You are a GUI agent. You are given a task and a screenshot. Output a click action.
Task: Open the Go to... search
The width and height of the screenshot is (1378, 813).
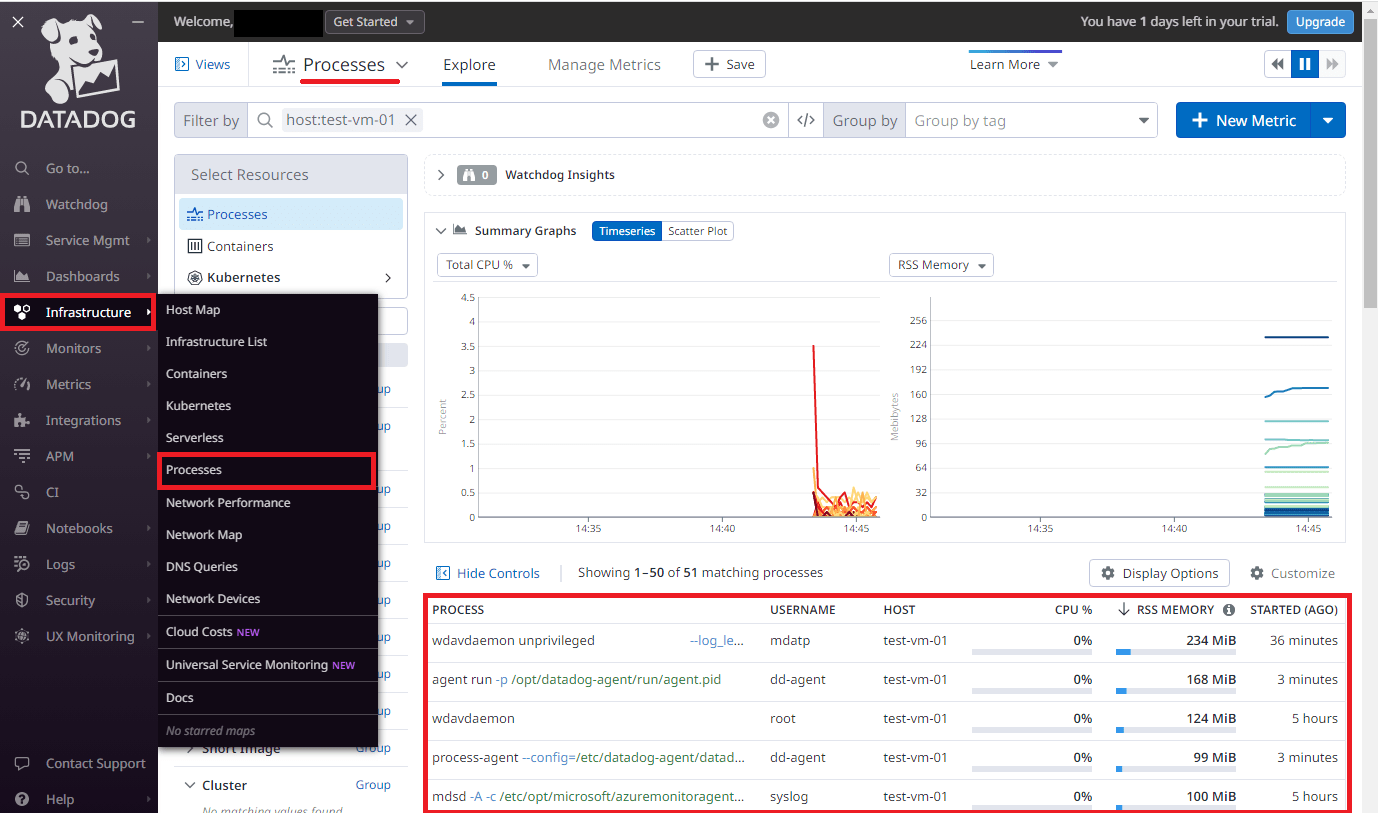point(67,168)
